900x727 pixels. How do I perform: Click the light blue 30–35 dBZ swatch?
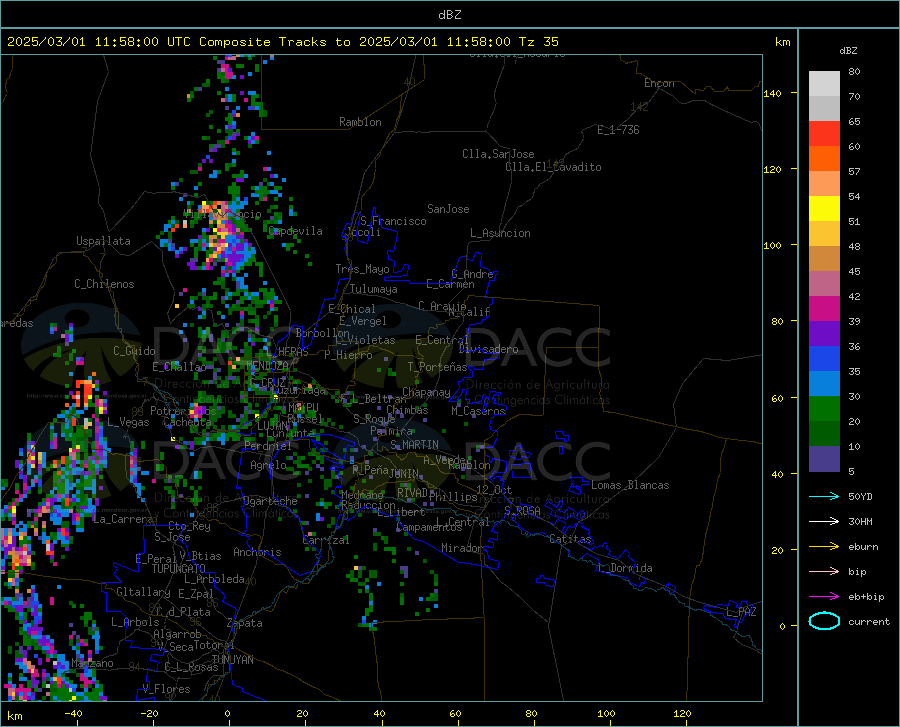point(824,384)
